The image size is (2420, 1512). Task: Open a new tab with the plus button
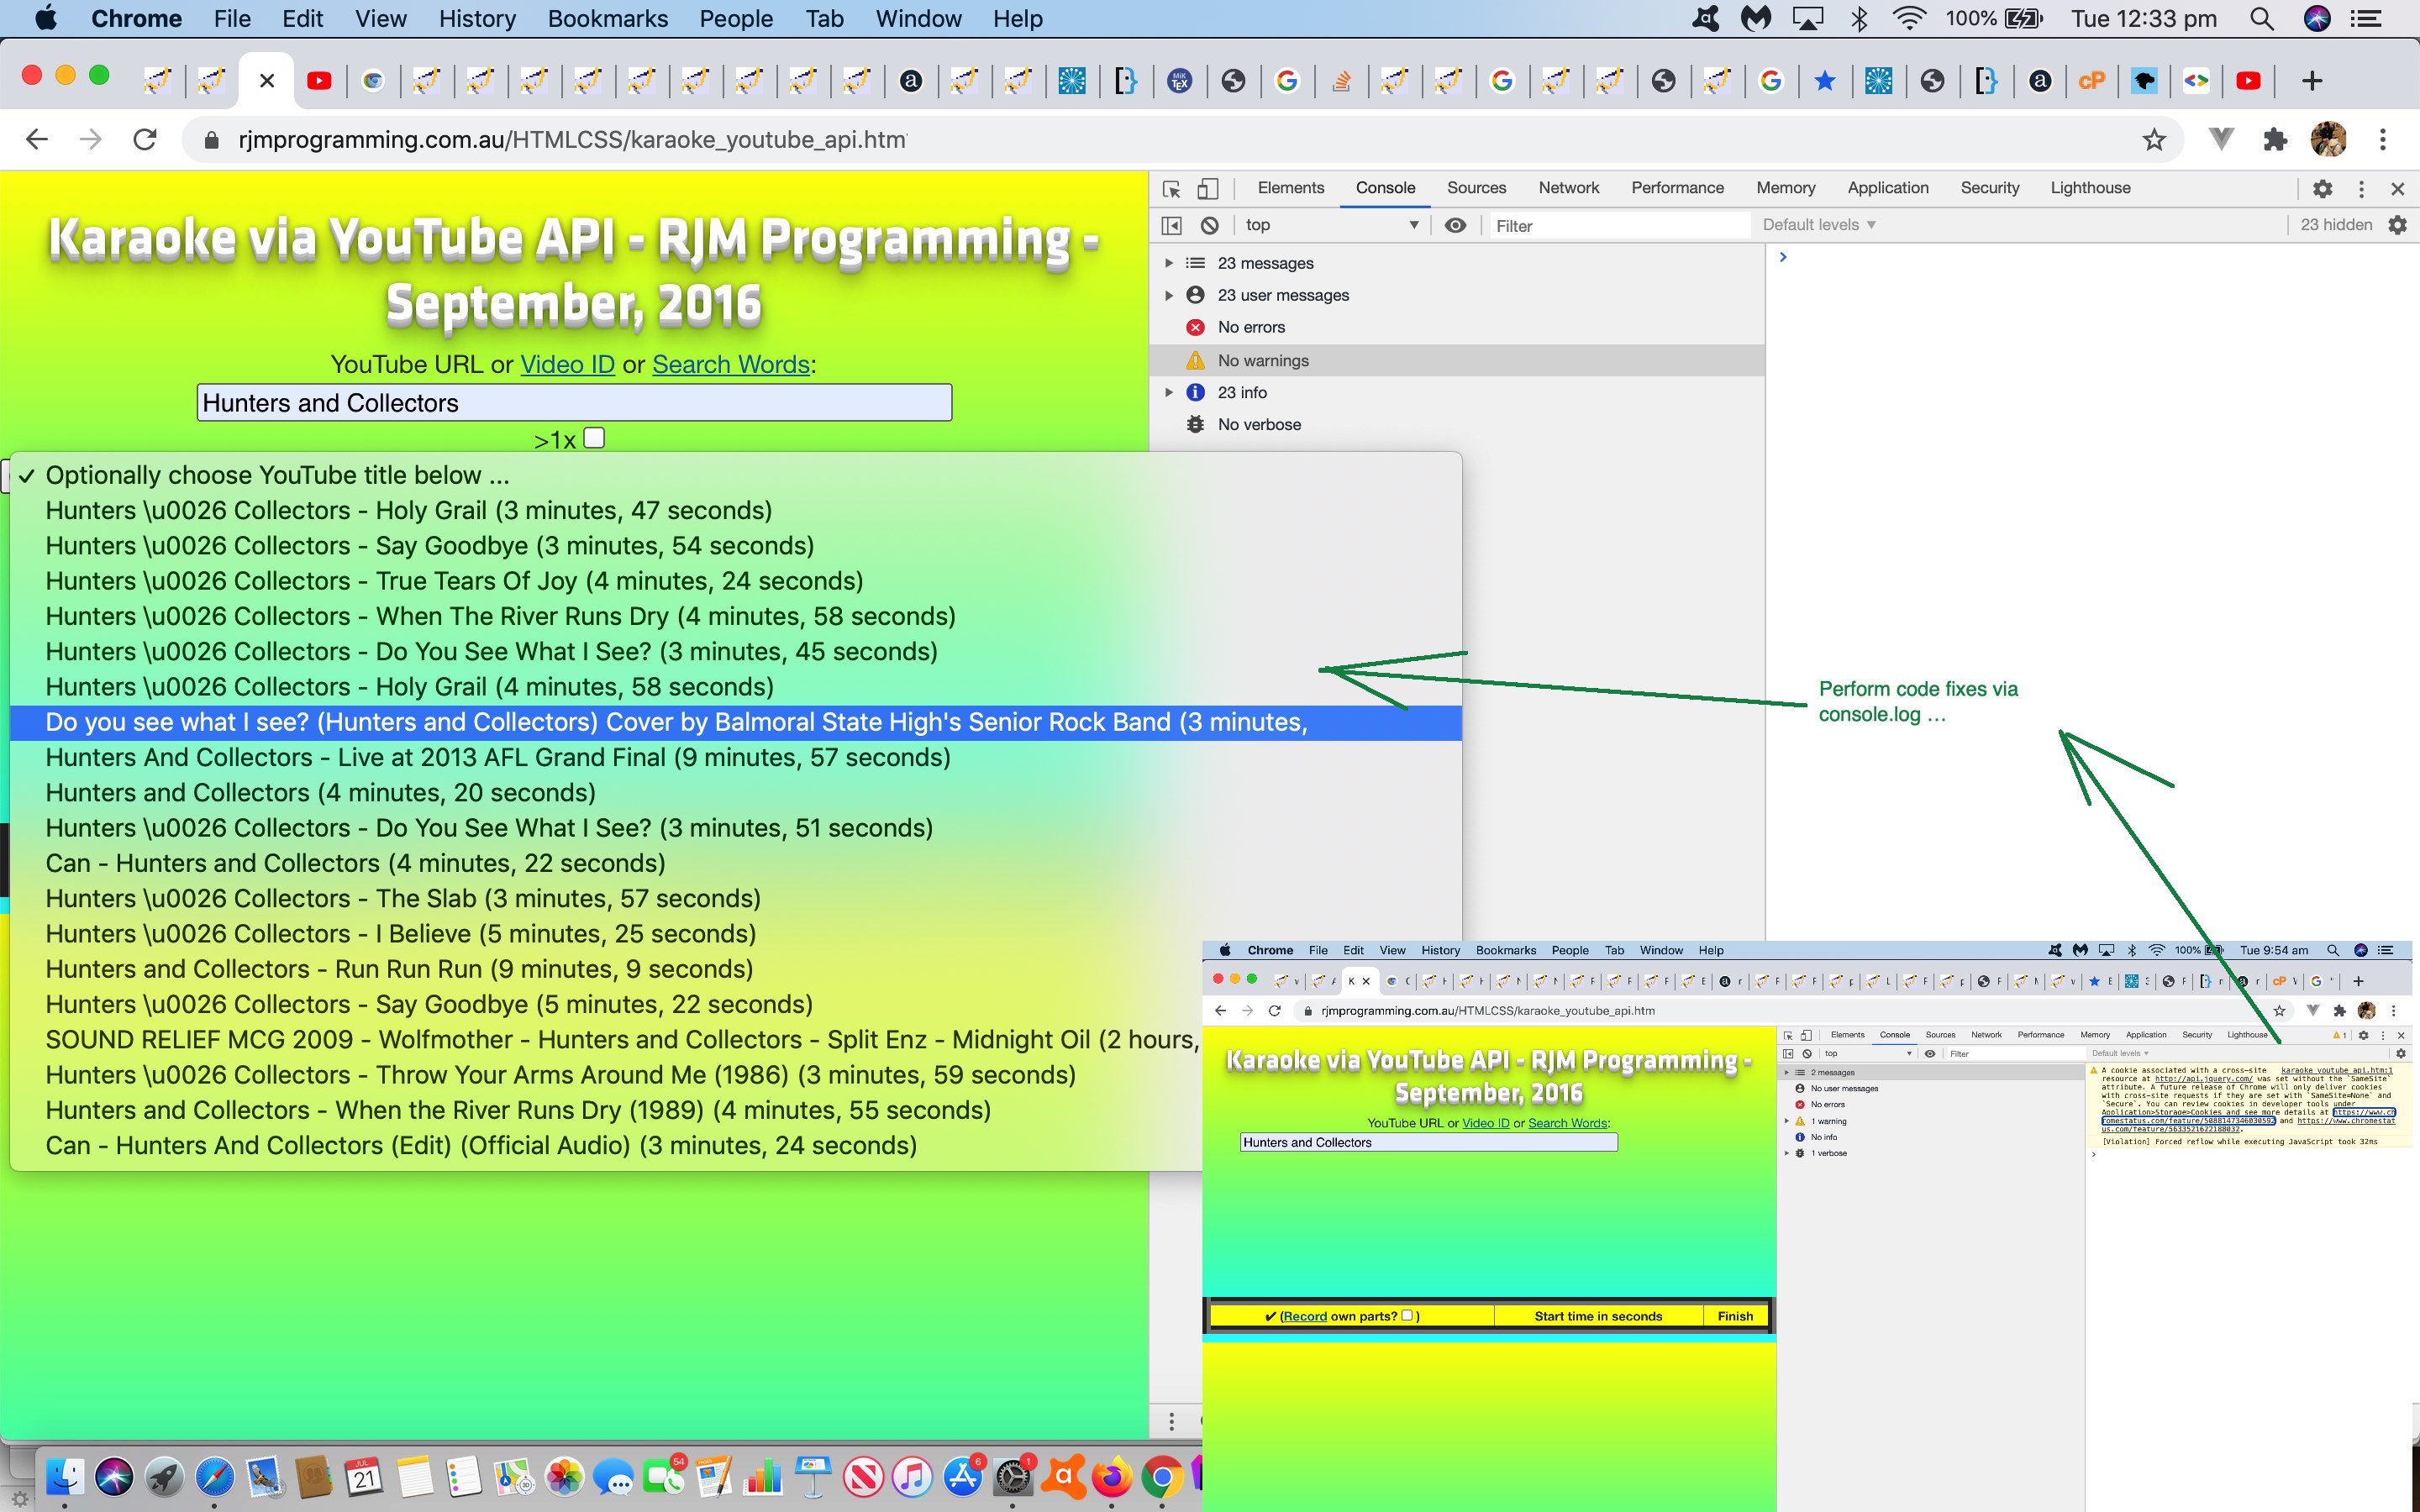tap(2312, 81)
